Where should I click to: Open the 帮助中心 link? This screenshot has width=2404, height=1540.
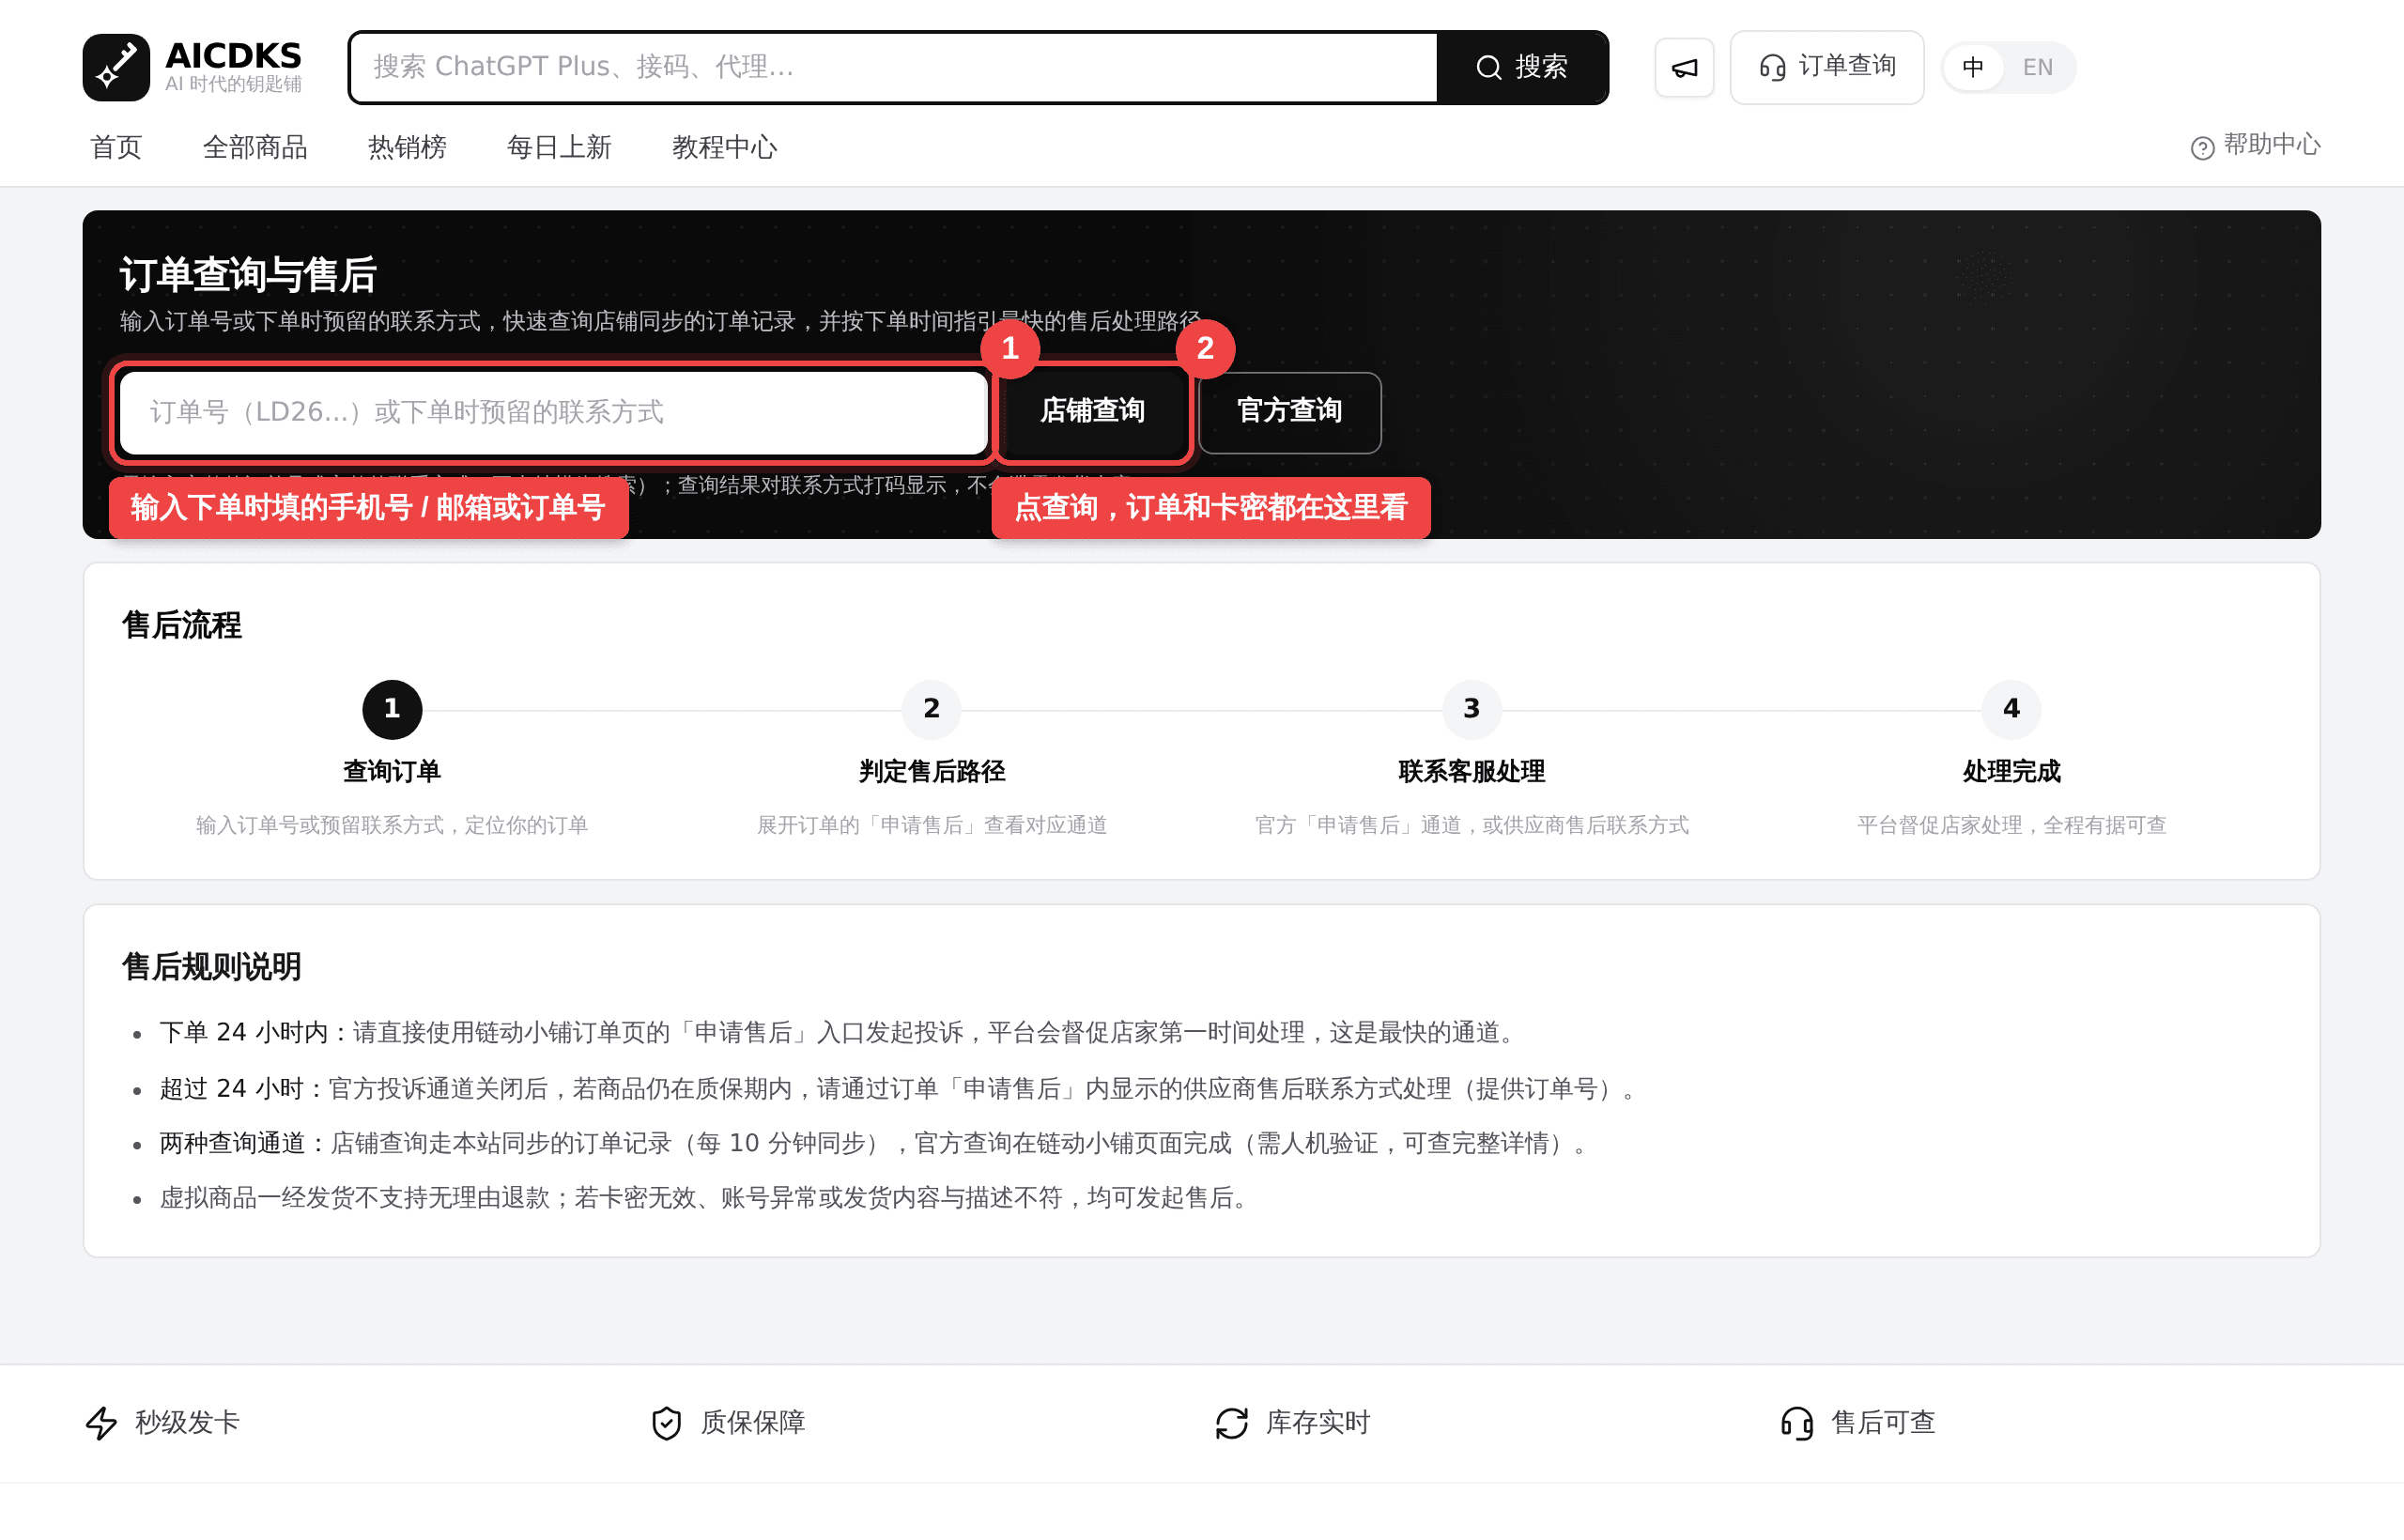(2255, 146)
